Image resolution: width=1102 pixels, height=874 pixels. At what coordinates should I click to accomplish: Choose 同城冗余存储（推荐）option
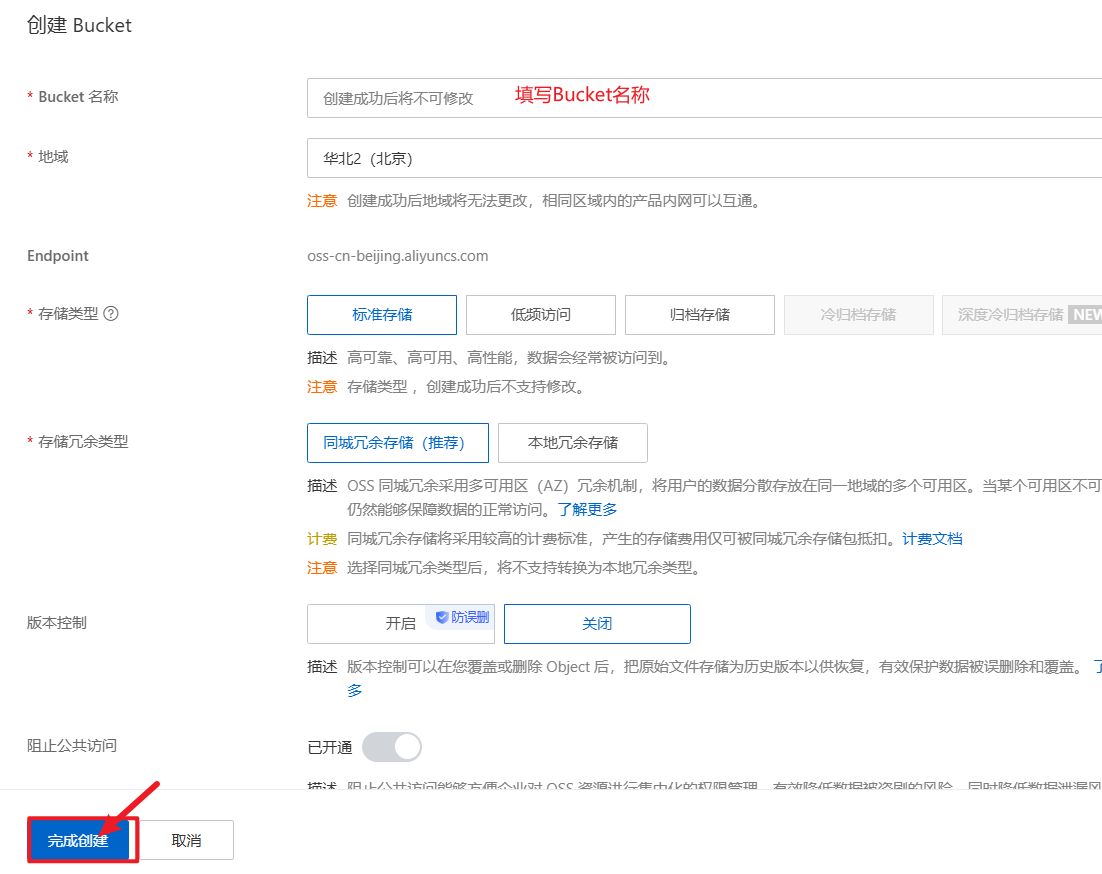[398, 443]
